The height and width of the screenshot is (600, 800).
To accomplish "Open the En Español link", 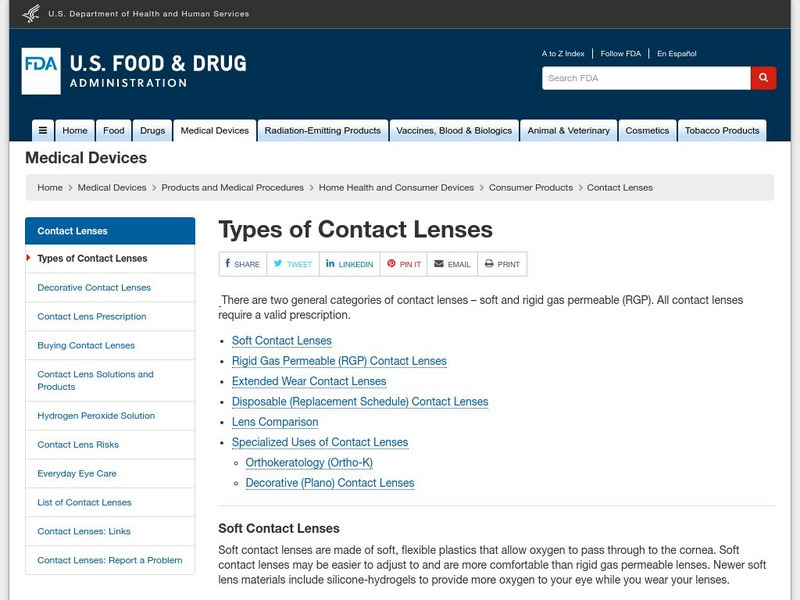I will click(678, 53).
